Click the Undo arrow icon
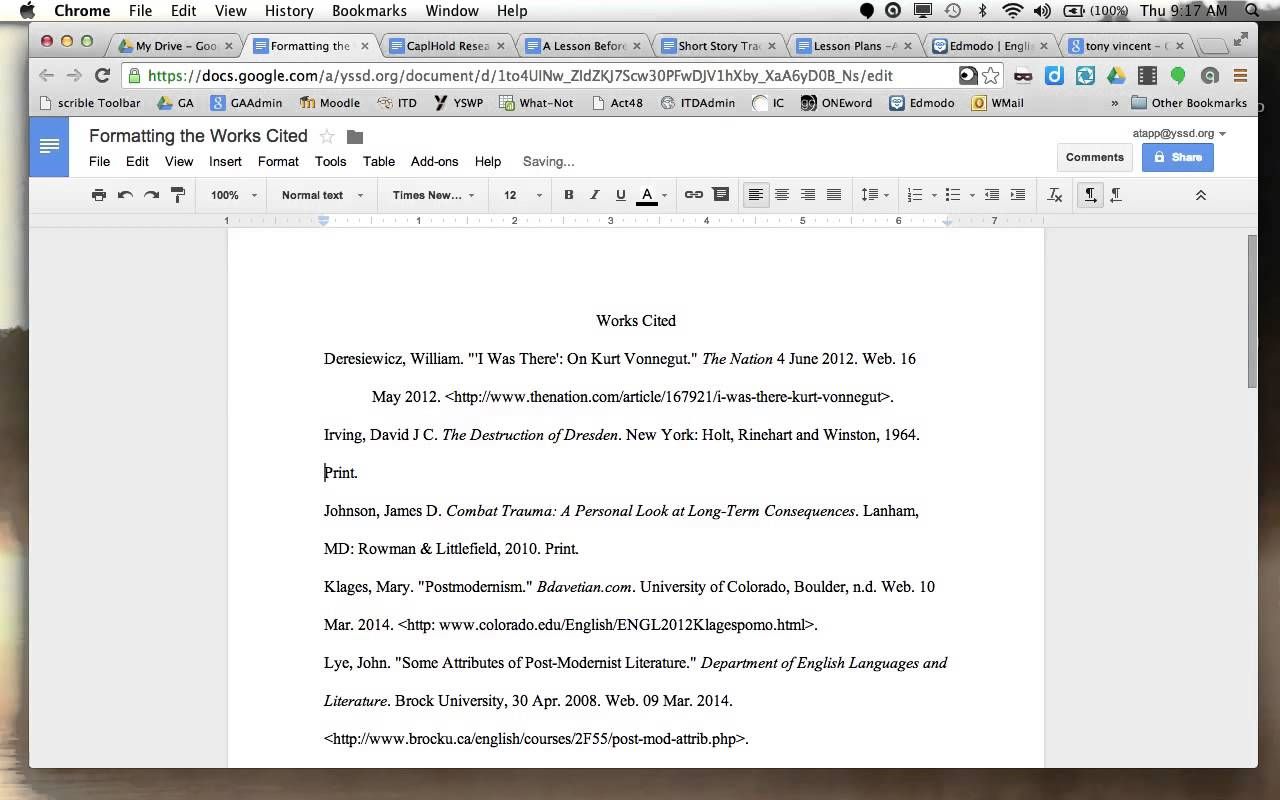The height and width of the screenshot is (800, 1280). coord(125,195)
